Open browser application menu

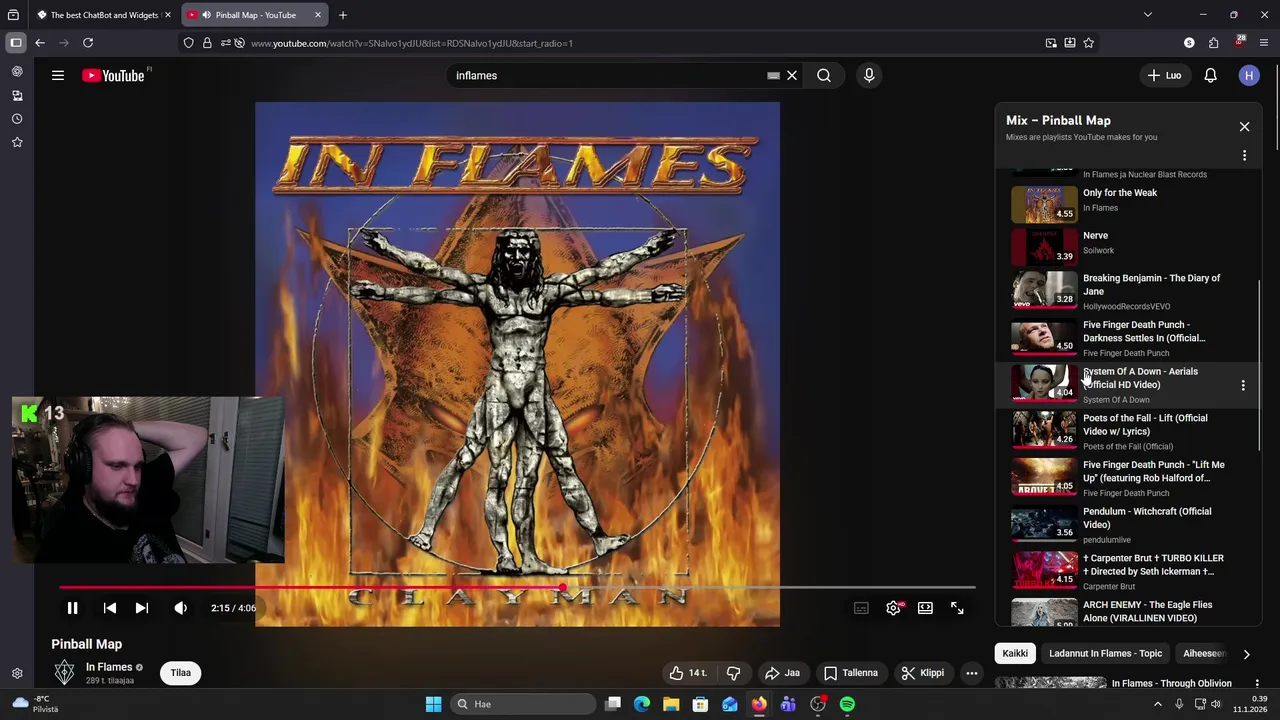click(x=1264, y=43)
